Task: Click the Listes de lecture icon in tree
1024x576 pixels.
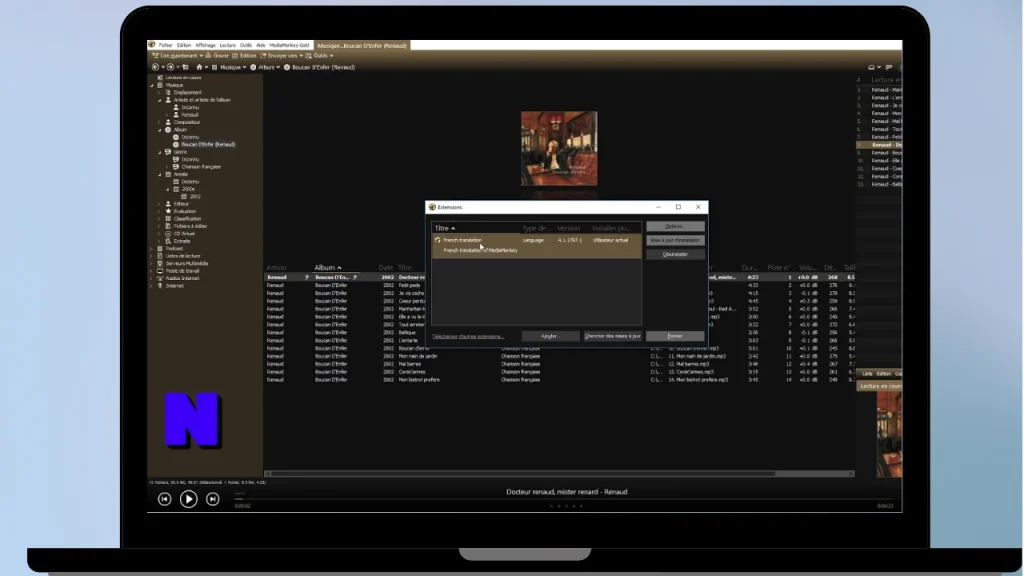Action: [x=160, y=256]
